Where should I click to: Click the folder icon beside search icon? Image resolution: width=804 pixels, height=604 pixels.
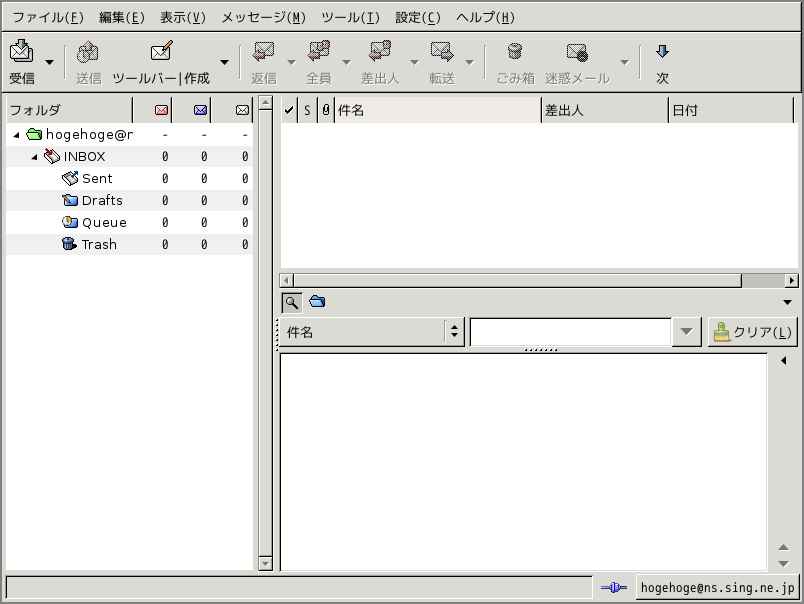tap(317, 301)
